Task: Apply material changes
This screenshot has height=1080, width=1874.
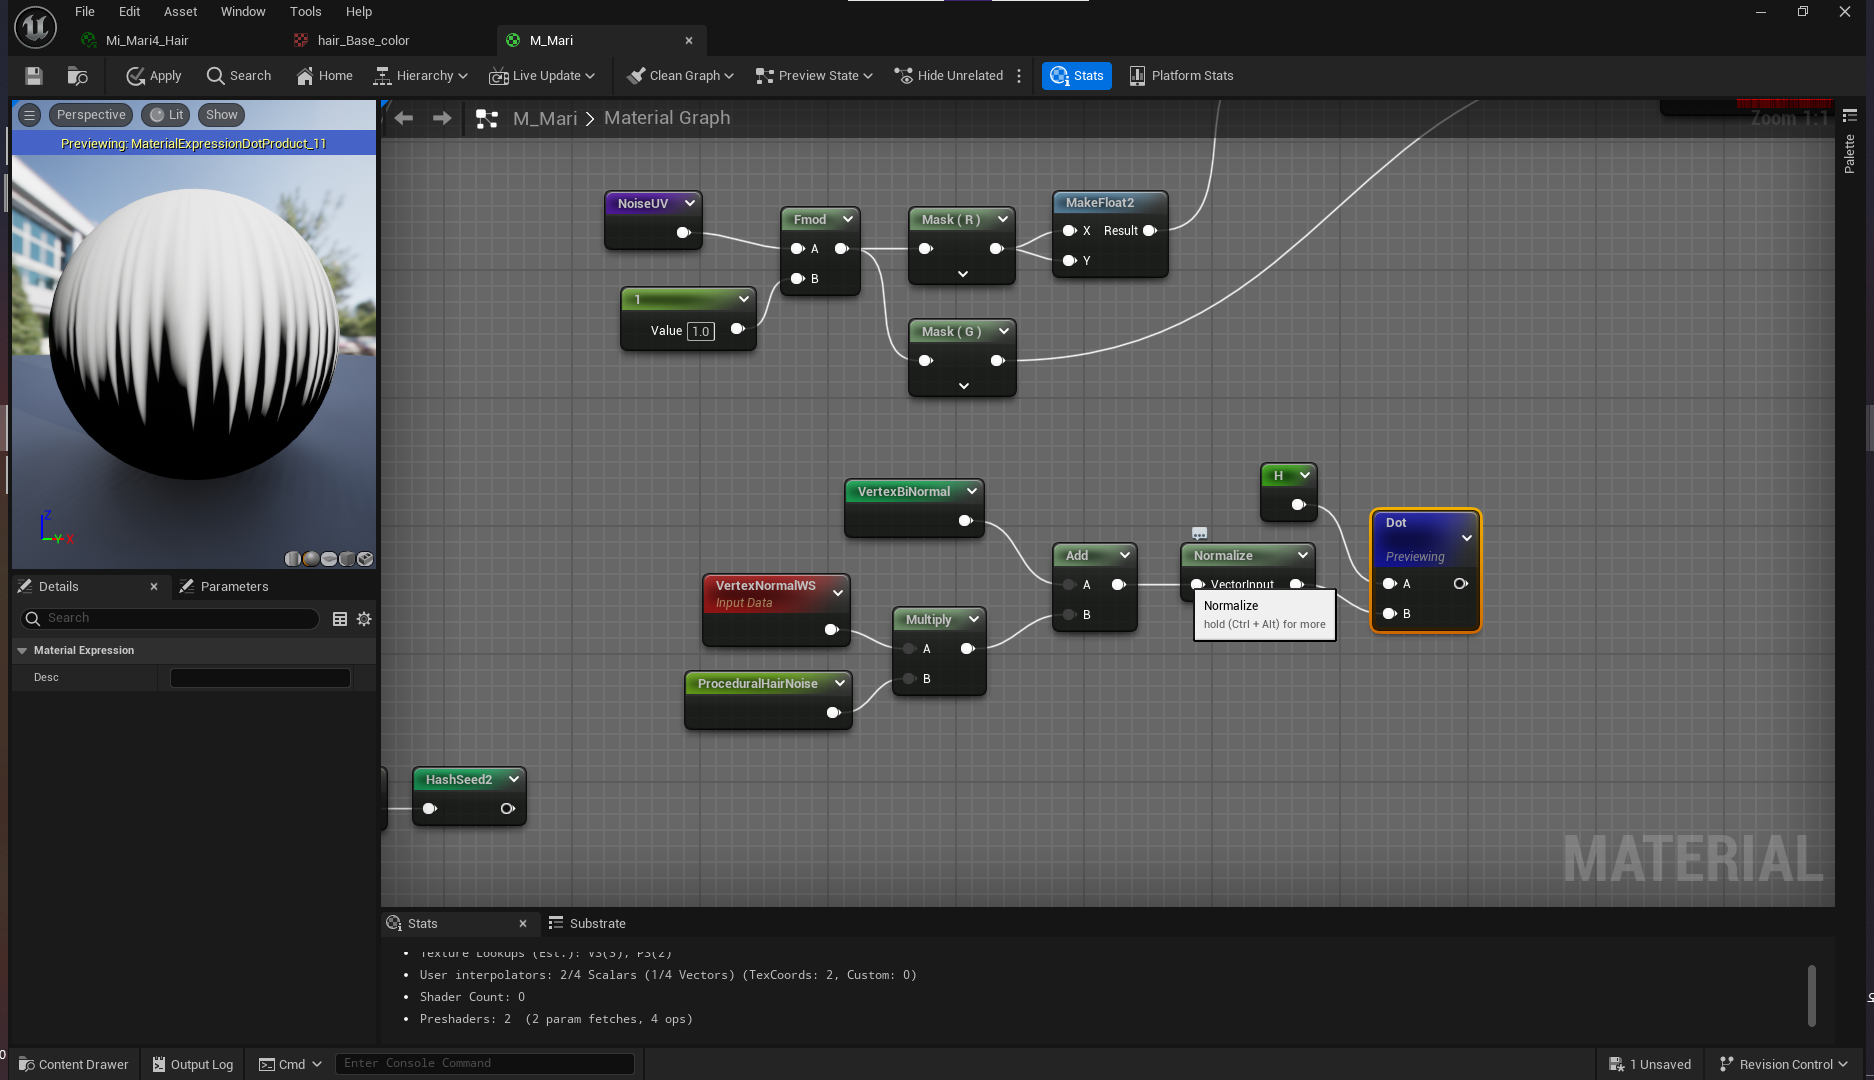Action: point(154,76)
